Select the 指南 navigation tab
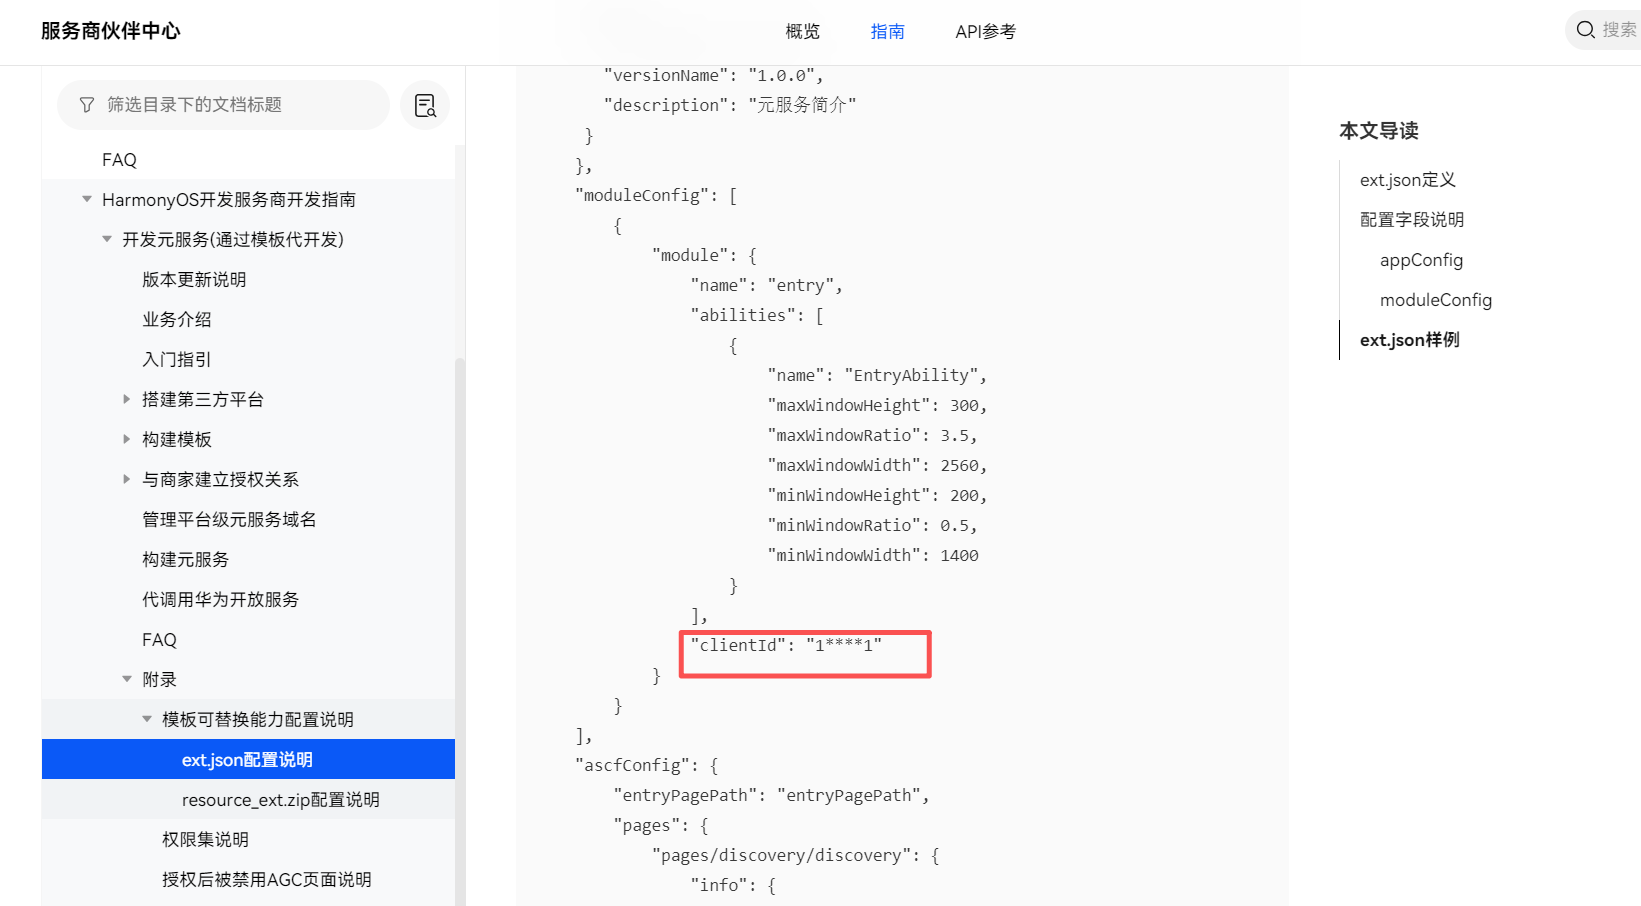 [887, 32]
